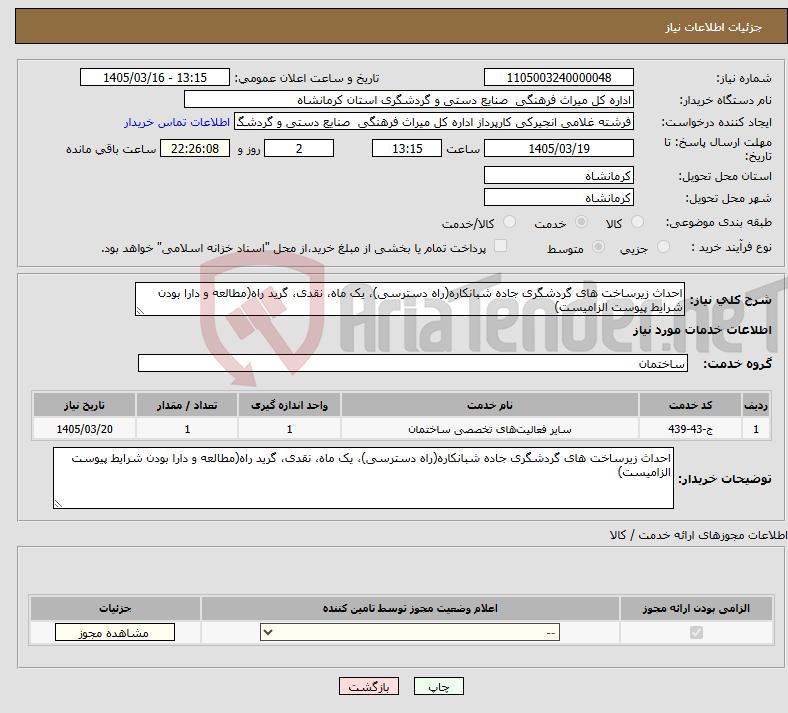
Task: Click the شماره نیاز field 1105003240000048
Action: (559, 77)
